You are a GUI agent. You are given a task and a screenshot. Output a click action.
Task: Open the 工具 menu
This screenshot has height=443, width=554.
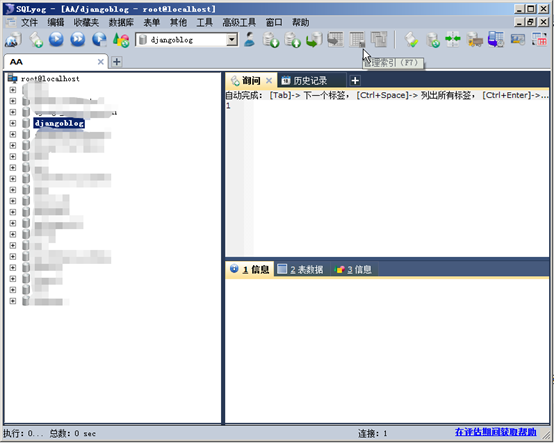pos(205,23)
